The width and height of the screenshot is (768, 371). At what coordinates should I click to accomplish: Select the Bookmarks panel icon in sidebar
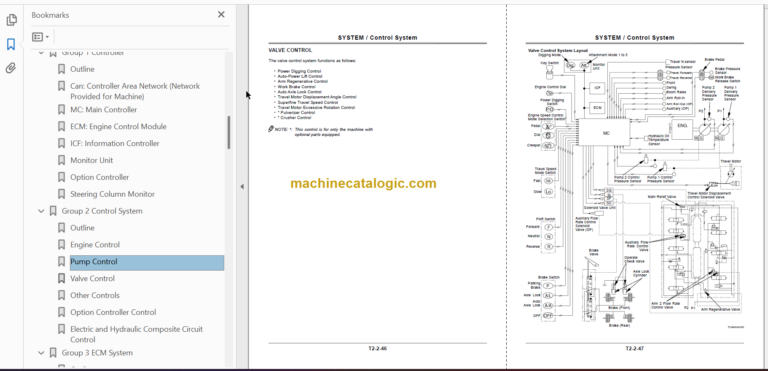pyautogui.click(x=11, y=45)
